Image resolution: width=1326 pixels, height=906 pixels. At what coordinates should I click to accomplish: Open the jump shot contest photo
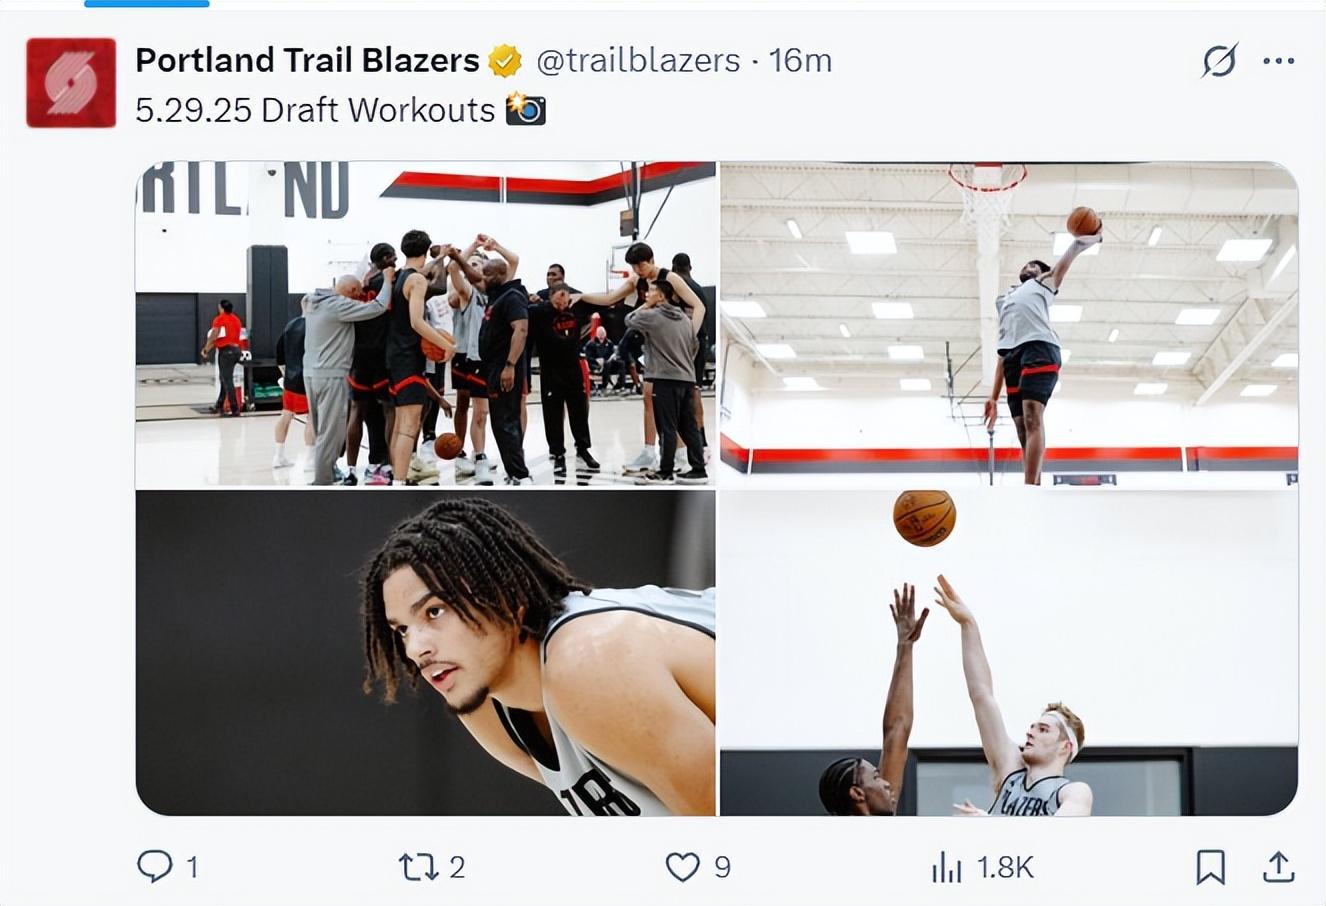[1009, 653]
